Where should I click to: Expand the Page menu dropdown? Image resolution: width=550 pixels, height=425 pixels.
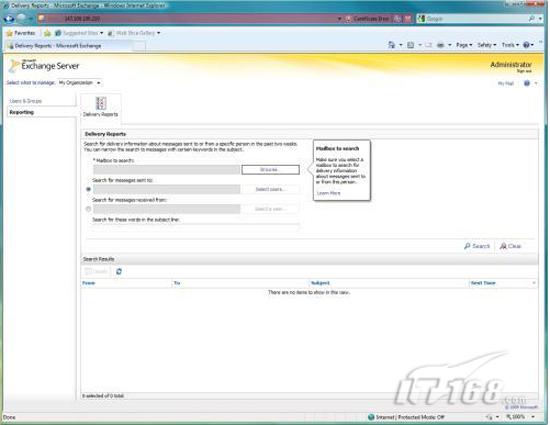(x=464, y=45)
